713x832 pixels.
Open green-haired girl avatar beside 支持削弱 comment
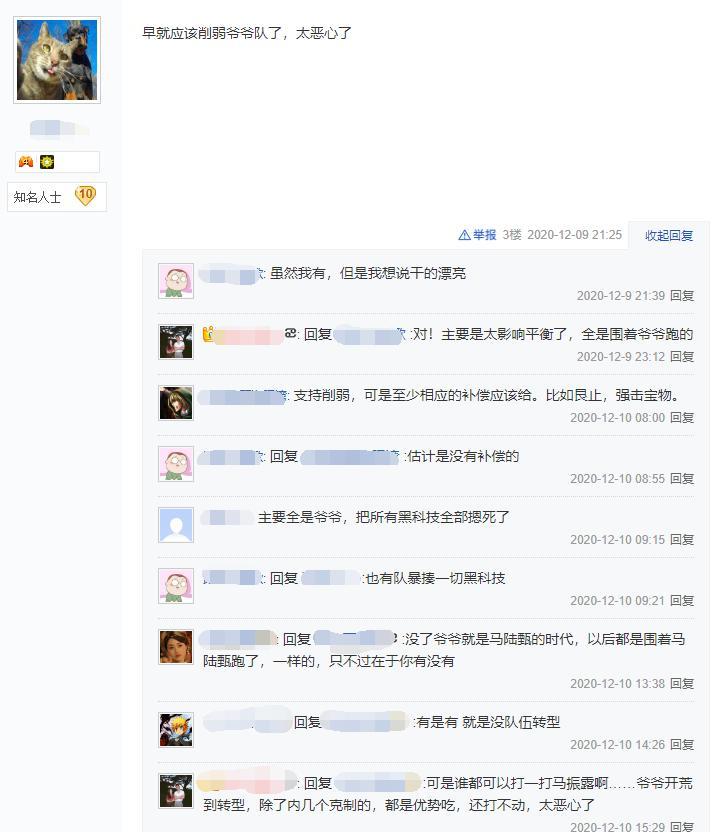point(176,403)
